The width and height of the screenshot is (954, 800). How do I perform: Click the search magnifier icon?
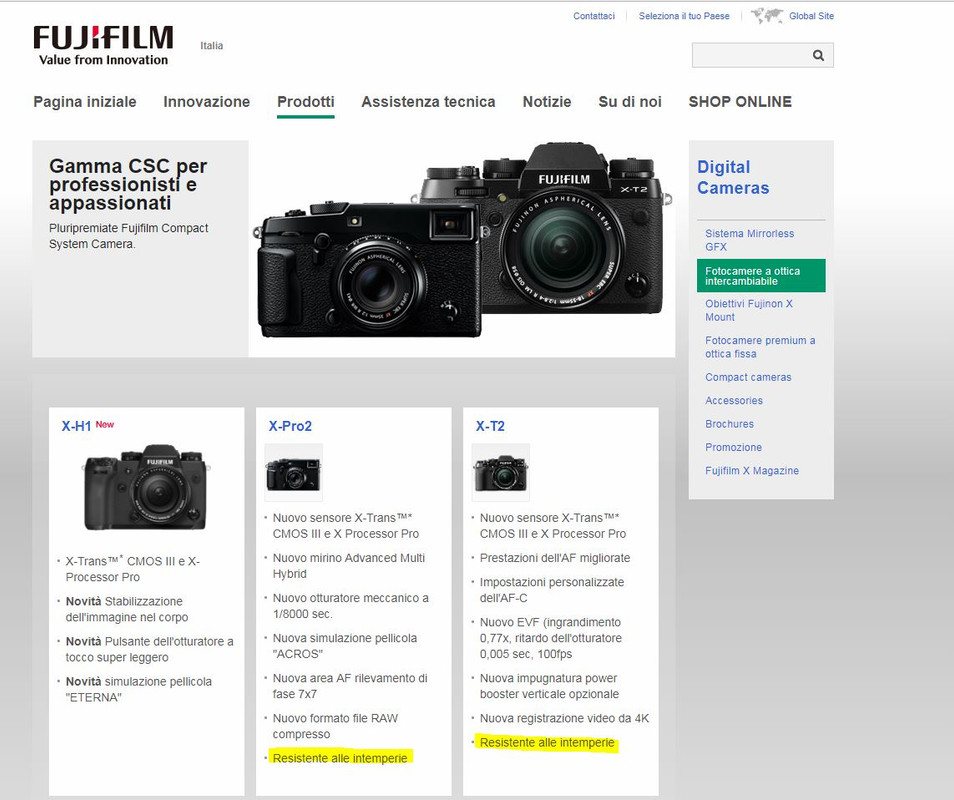(x=818, y=55)
